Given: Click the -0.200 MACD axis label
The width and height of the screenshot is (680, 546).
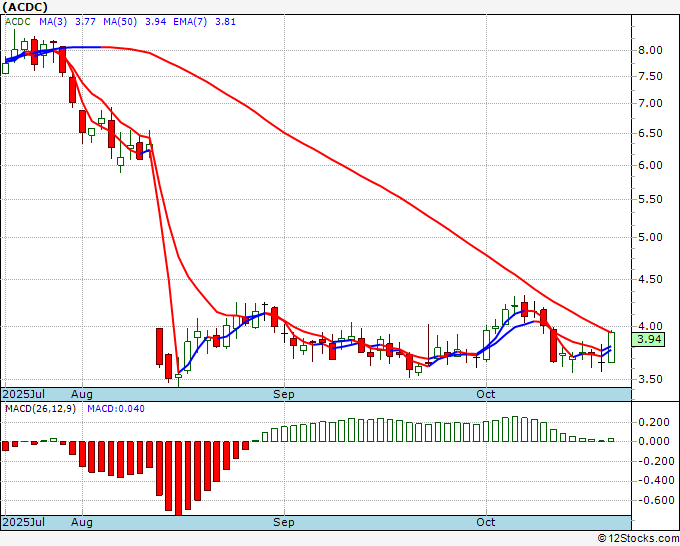Looking at the screenshot, I should [656, 461].
